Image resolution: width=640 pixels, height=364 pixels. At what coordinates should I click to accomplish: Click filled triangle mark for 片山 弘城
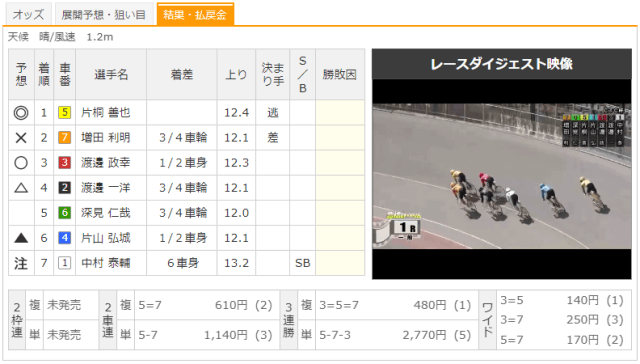[21, 238]
